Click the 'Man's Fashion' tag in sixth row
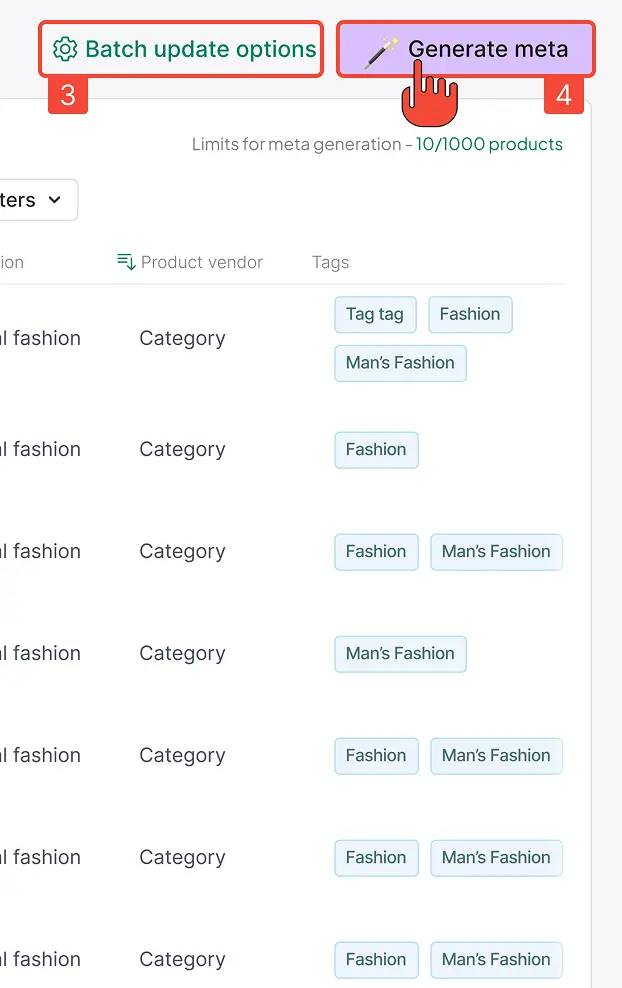This screenshot has width=622, height=988. click(496, 858)
